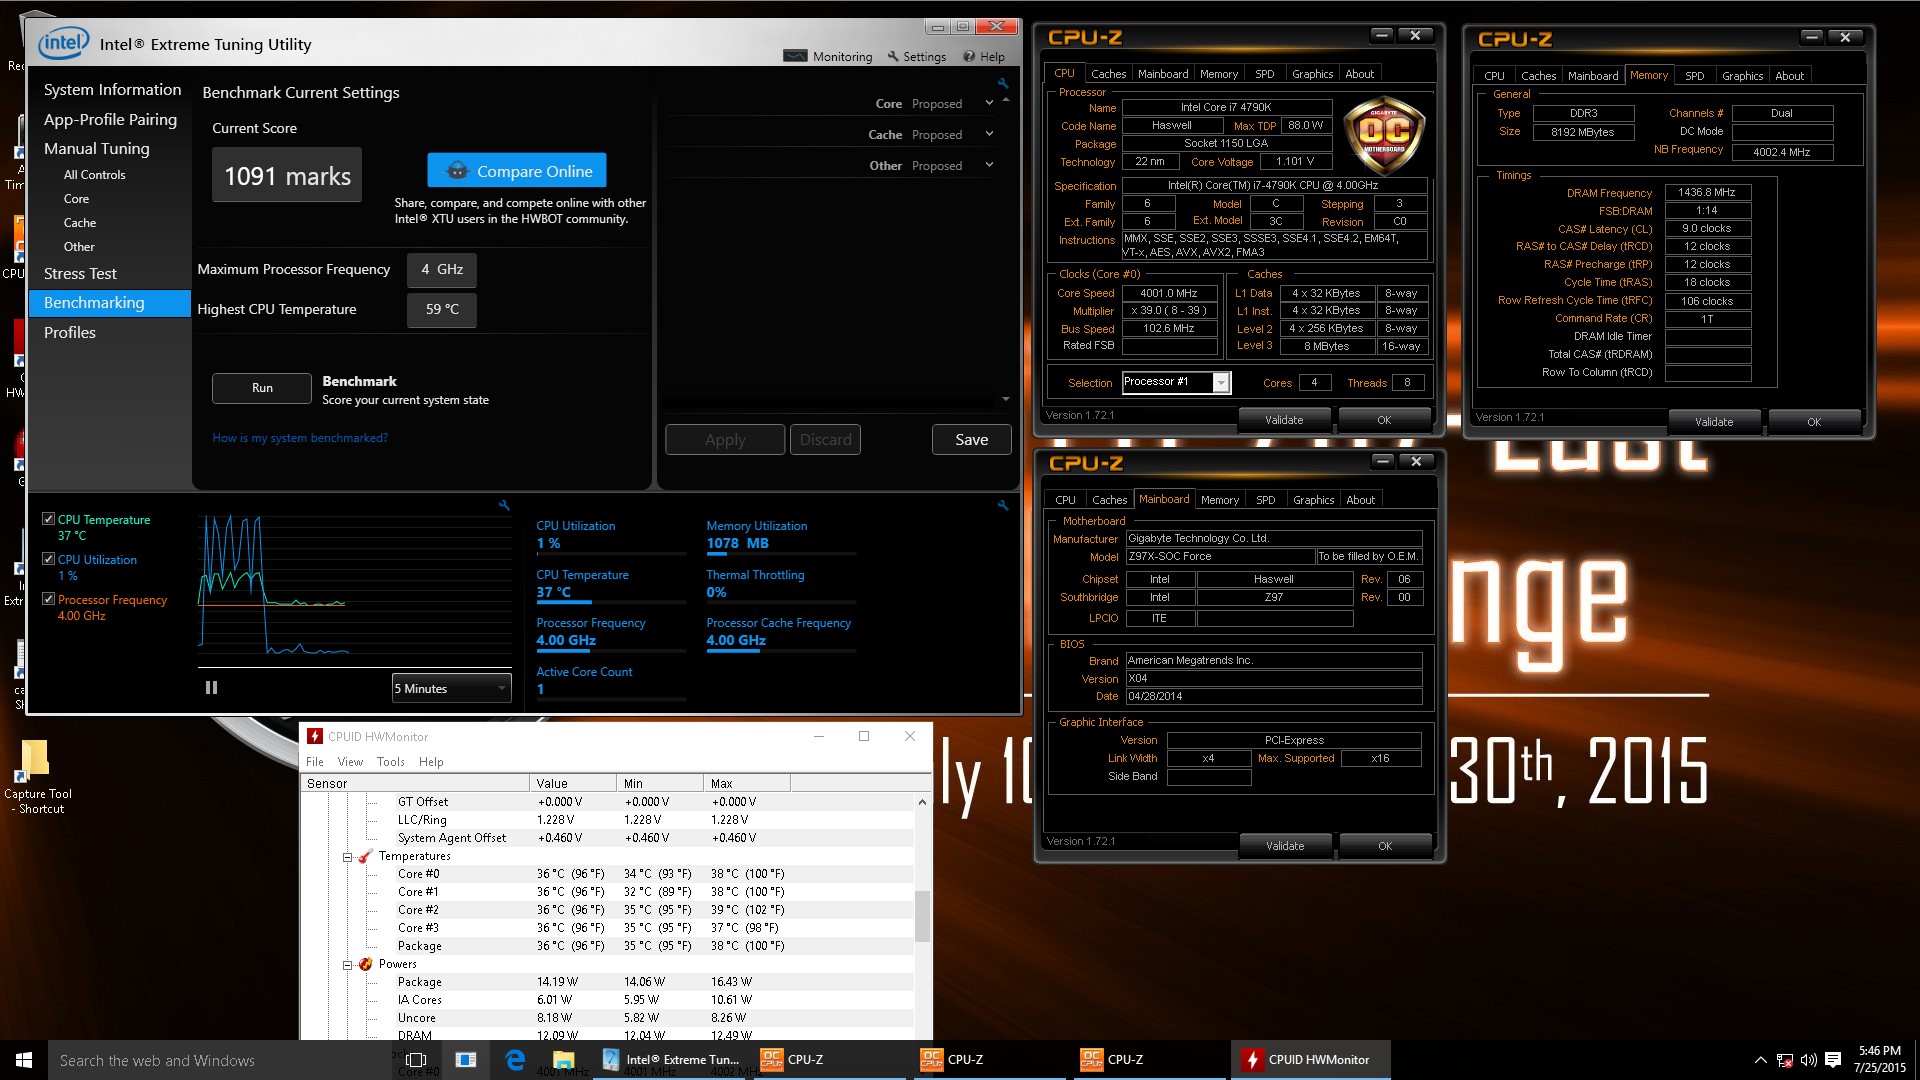Select Stress Test in XTU sidebar

tap(80, 273)
